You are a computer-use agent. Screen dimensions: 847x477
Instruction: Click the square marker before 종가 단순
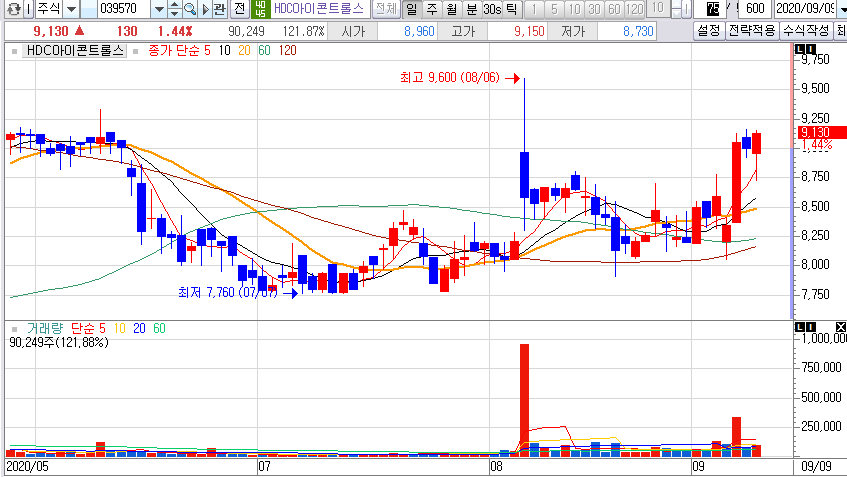[136, 51]
